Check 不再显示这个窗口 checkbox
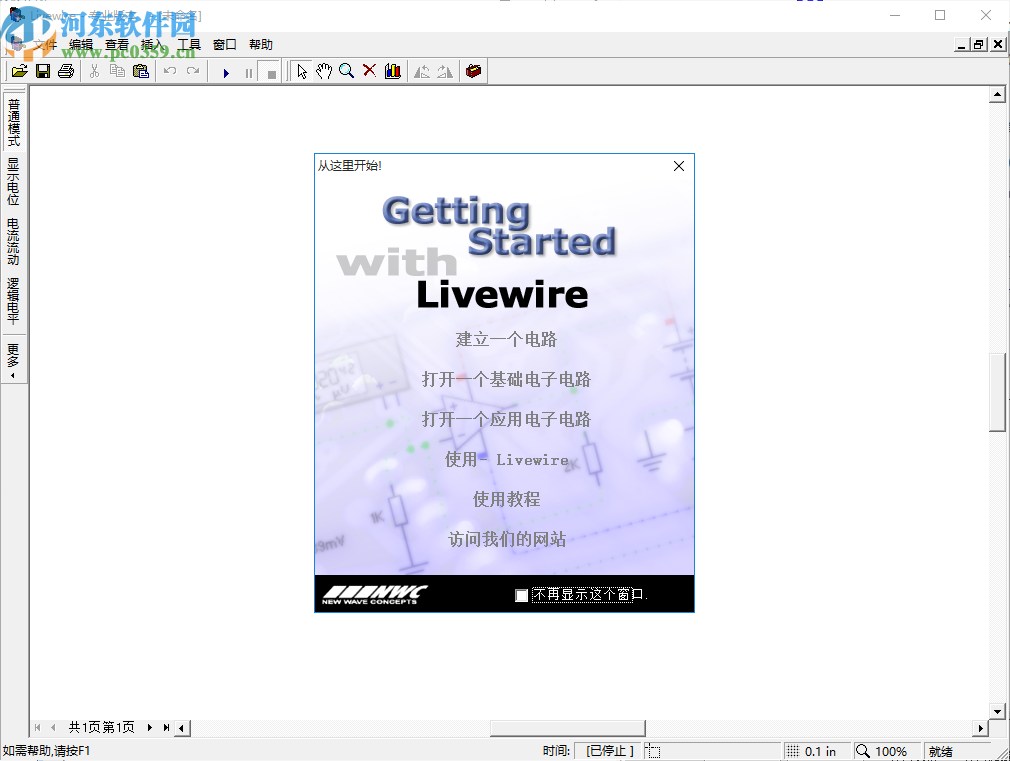This screenshot has width=1010, height=761. coord(521,594)
